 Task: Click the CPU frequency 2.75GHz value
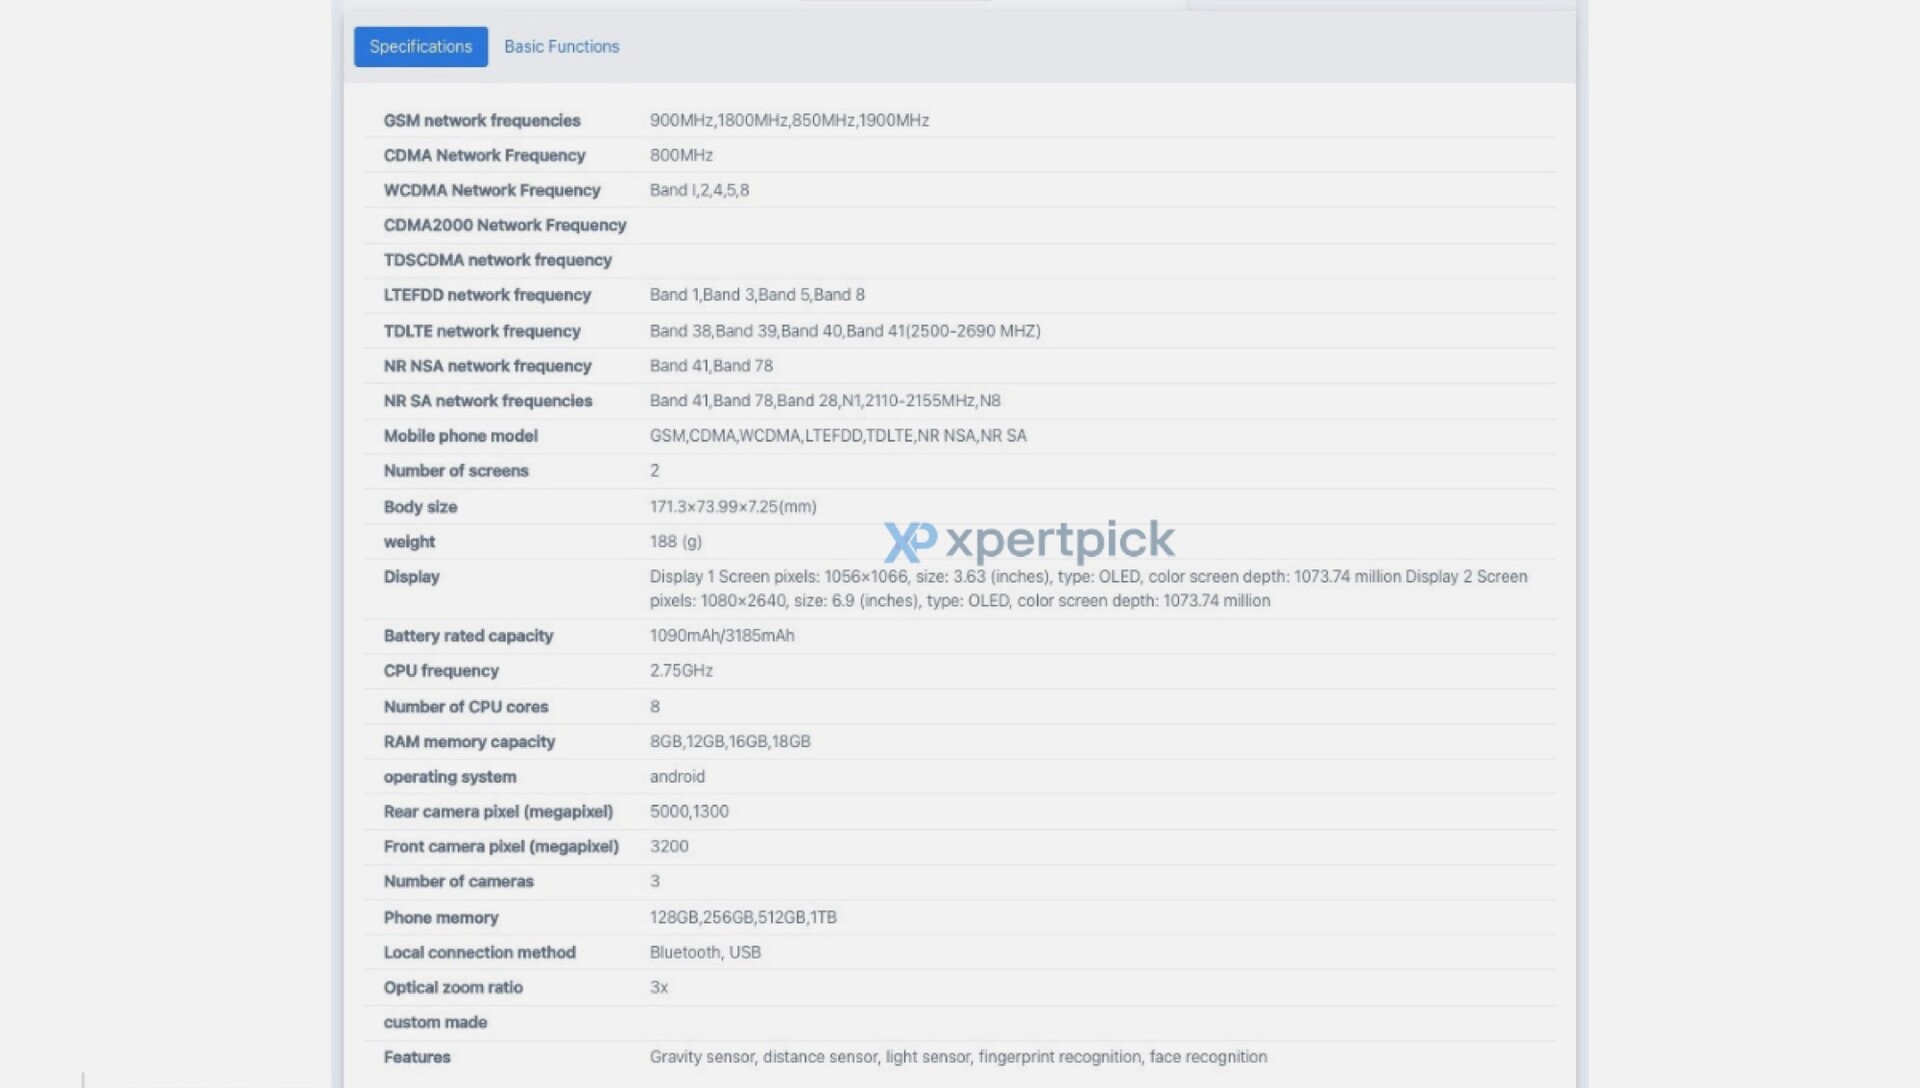681,671
